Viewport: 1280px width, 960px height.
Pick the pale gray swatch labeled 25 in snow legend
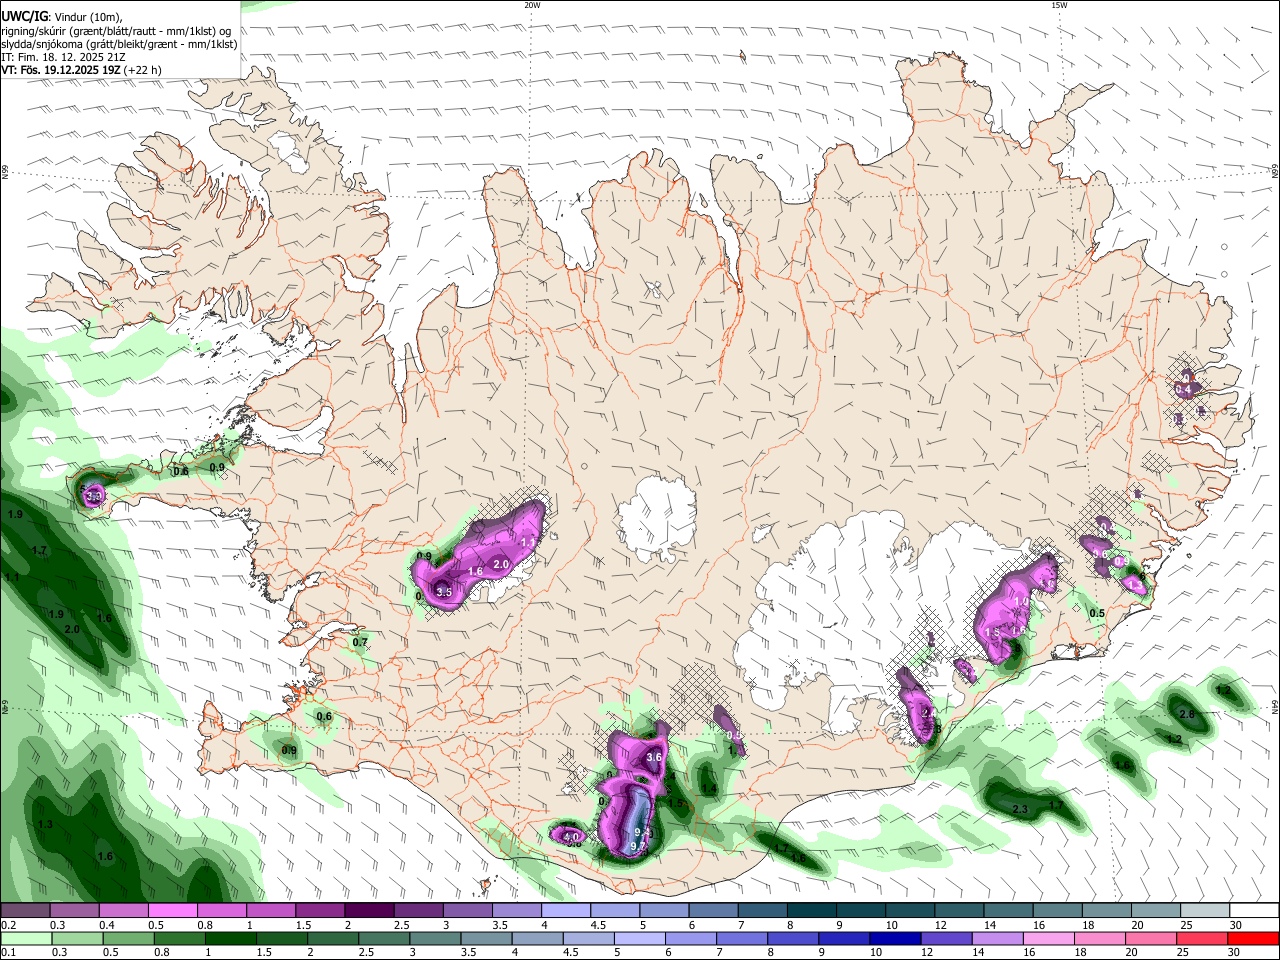tap(1204, 911)
